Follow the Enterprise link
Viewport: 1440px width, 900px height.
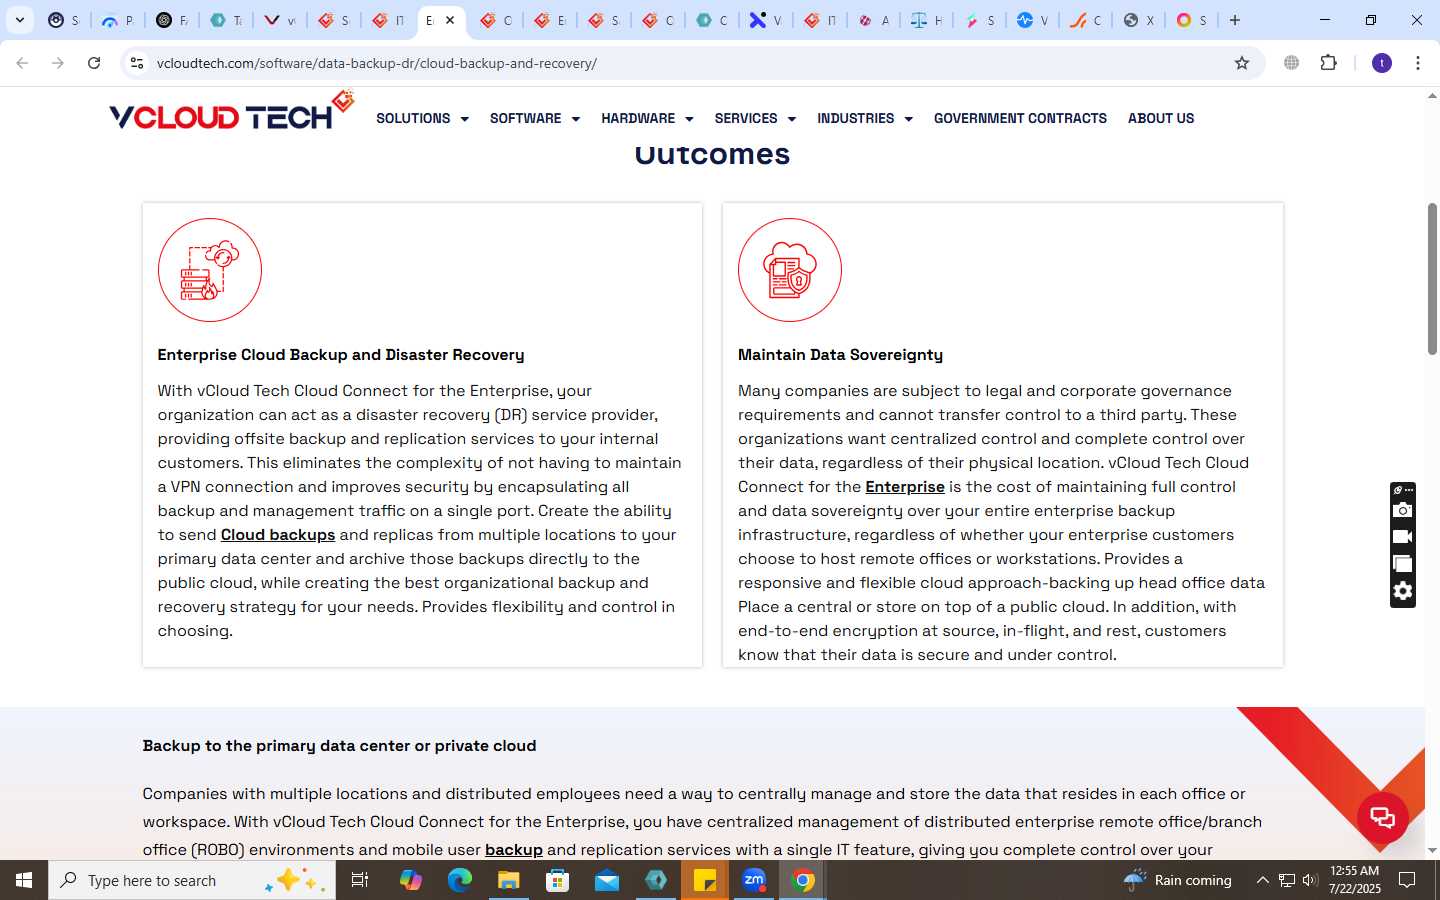coord(905,487)
